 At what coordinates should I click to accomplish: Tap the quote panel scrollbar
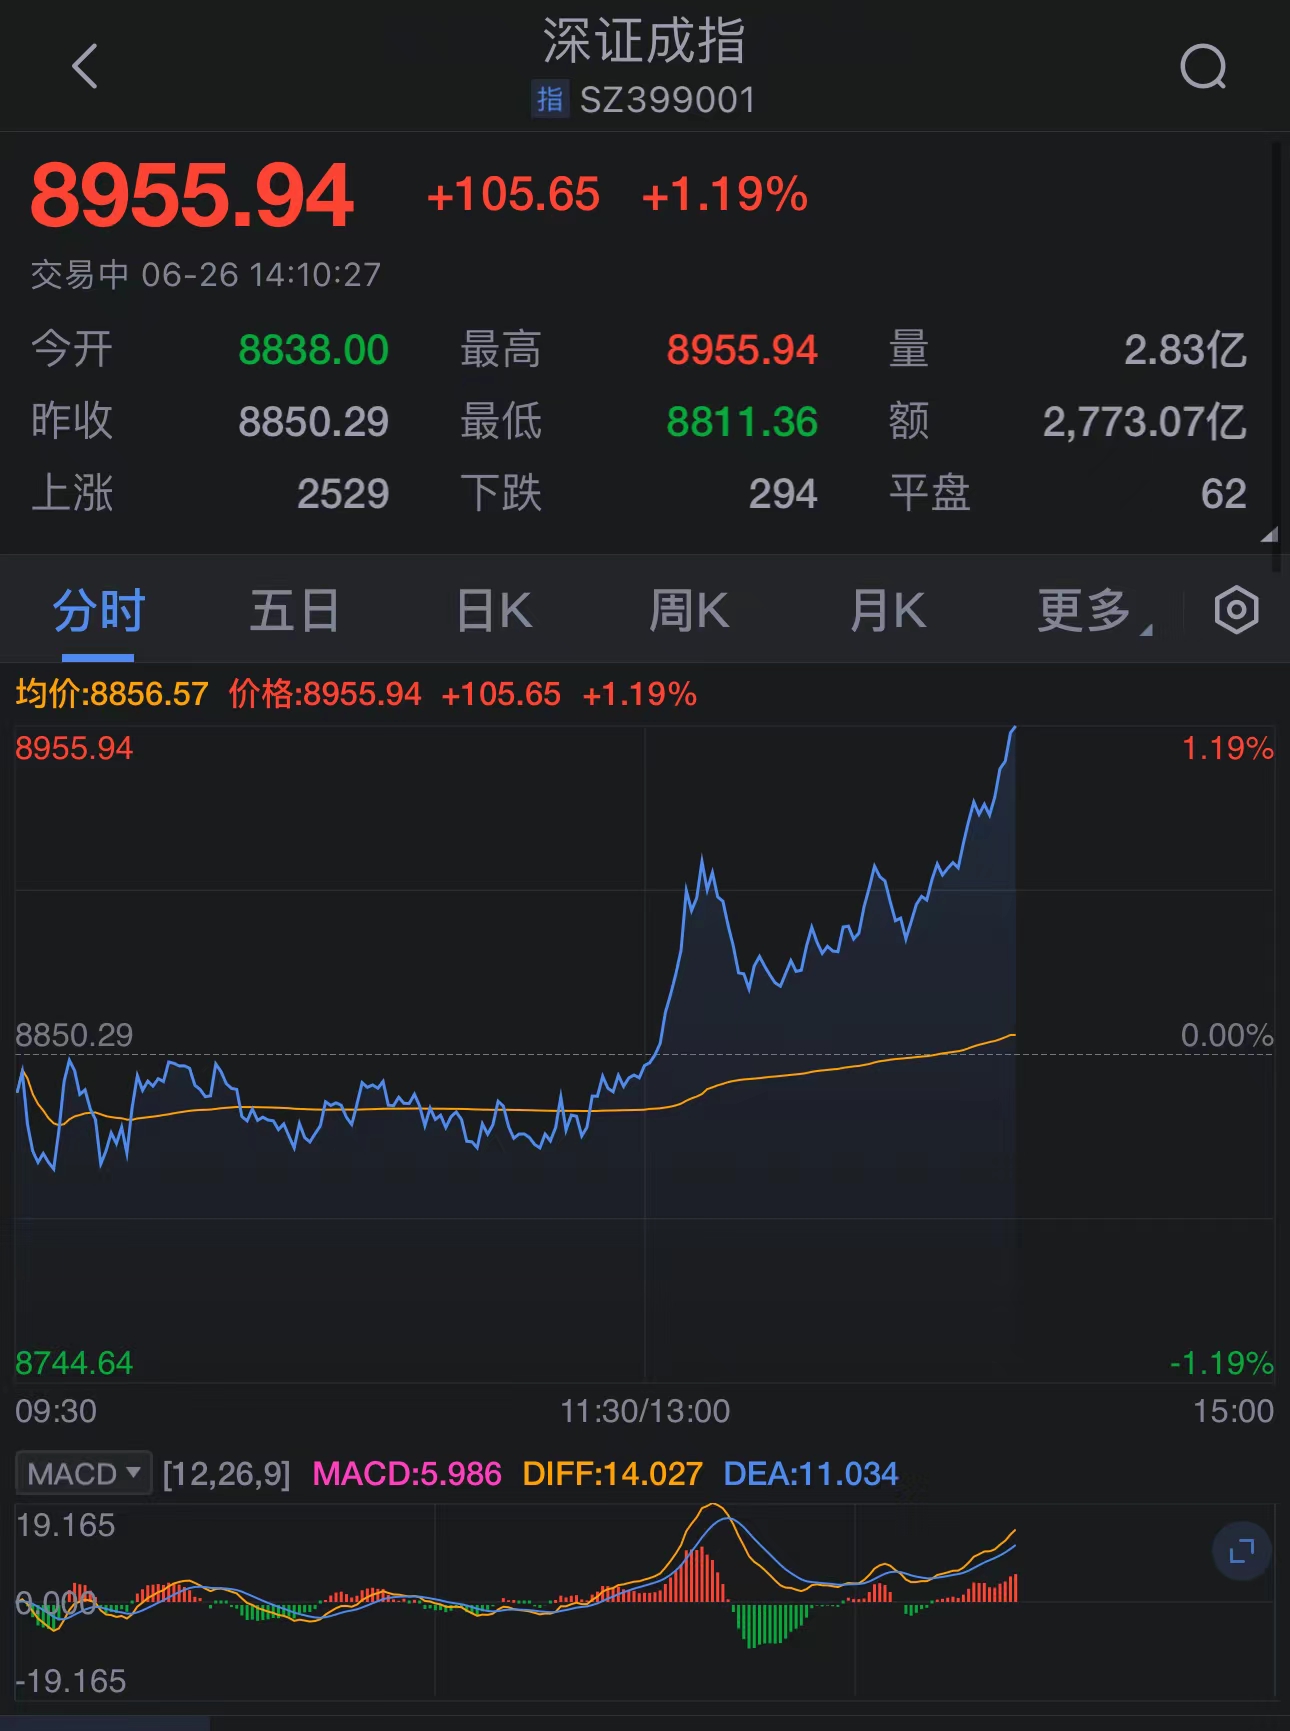[1276, 356]
